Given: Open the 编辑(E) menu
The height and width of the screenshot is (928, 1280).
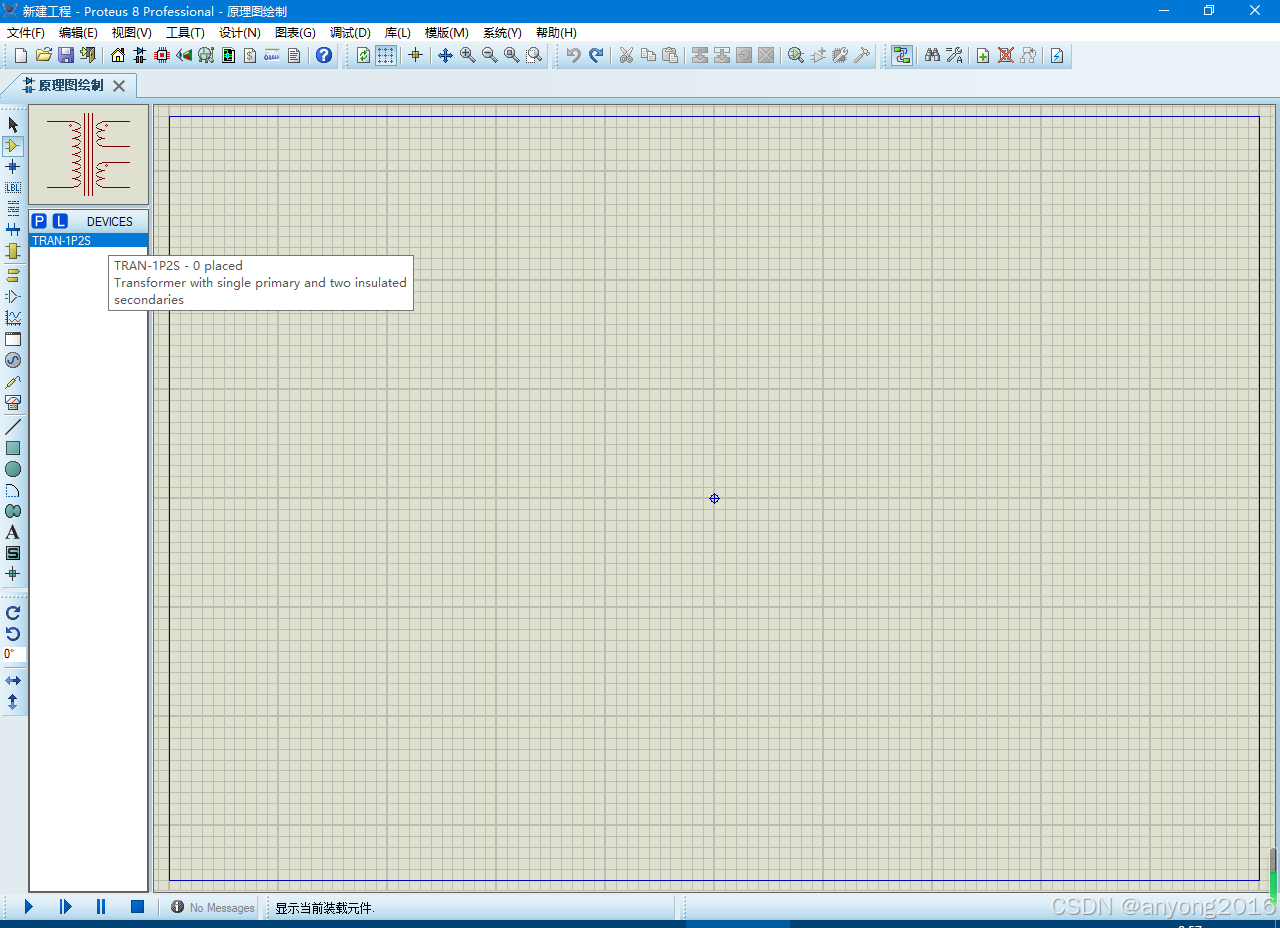Looking at the screenshot, I should [x=78, y=33].
